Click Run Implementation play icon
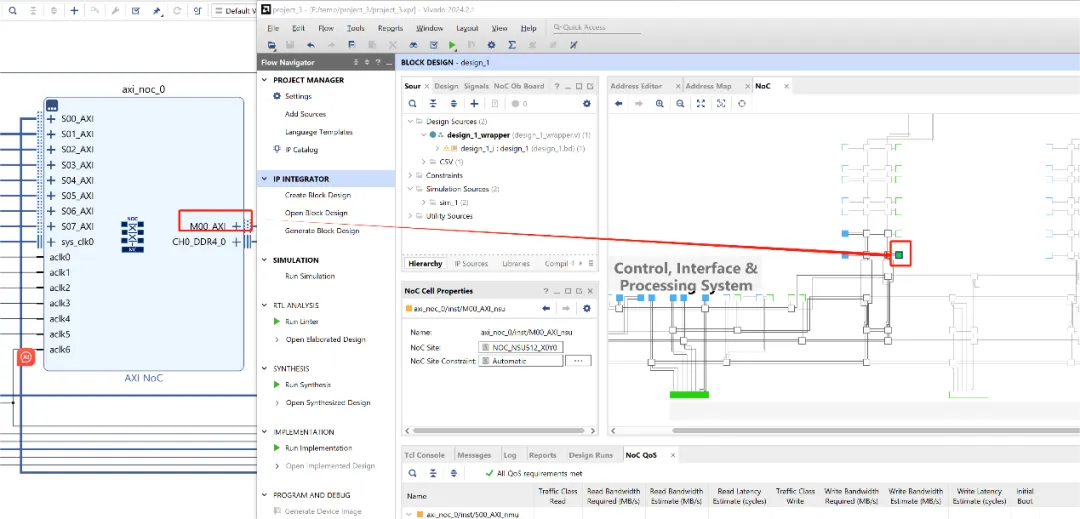Viewport: 1080px width, 519px height. coord(277,449)
